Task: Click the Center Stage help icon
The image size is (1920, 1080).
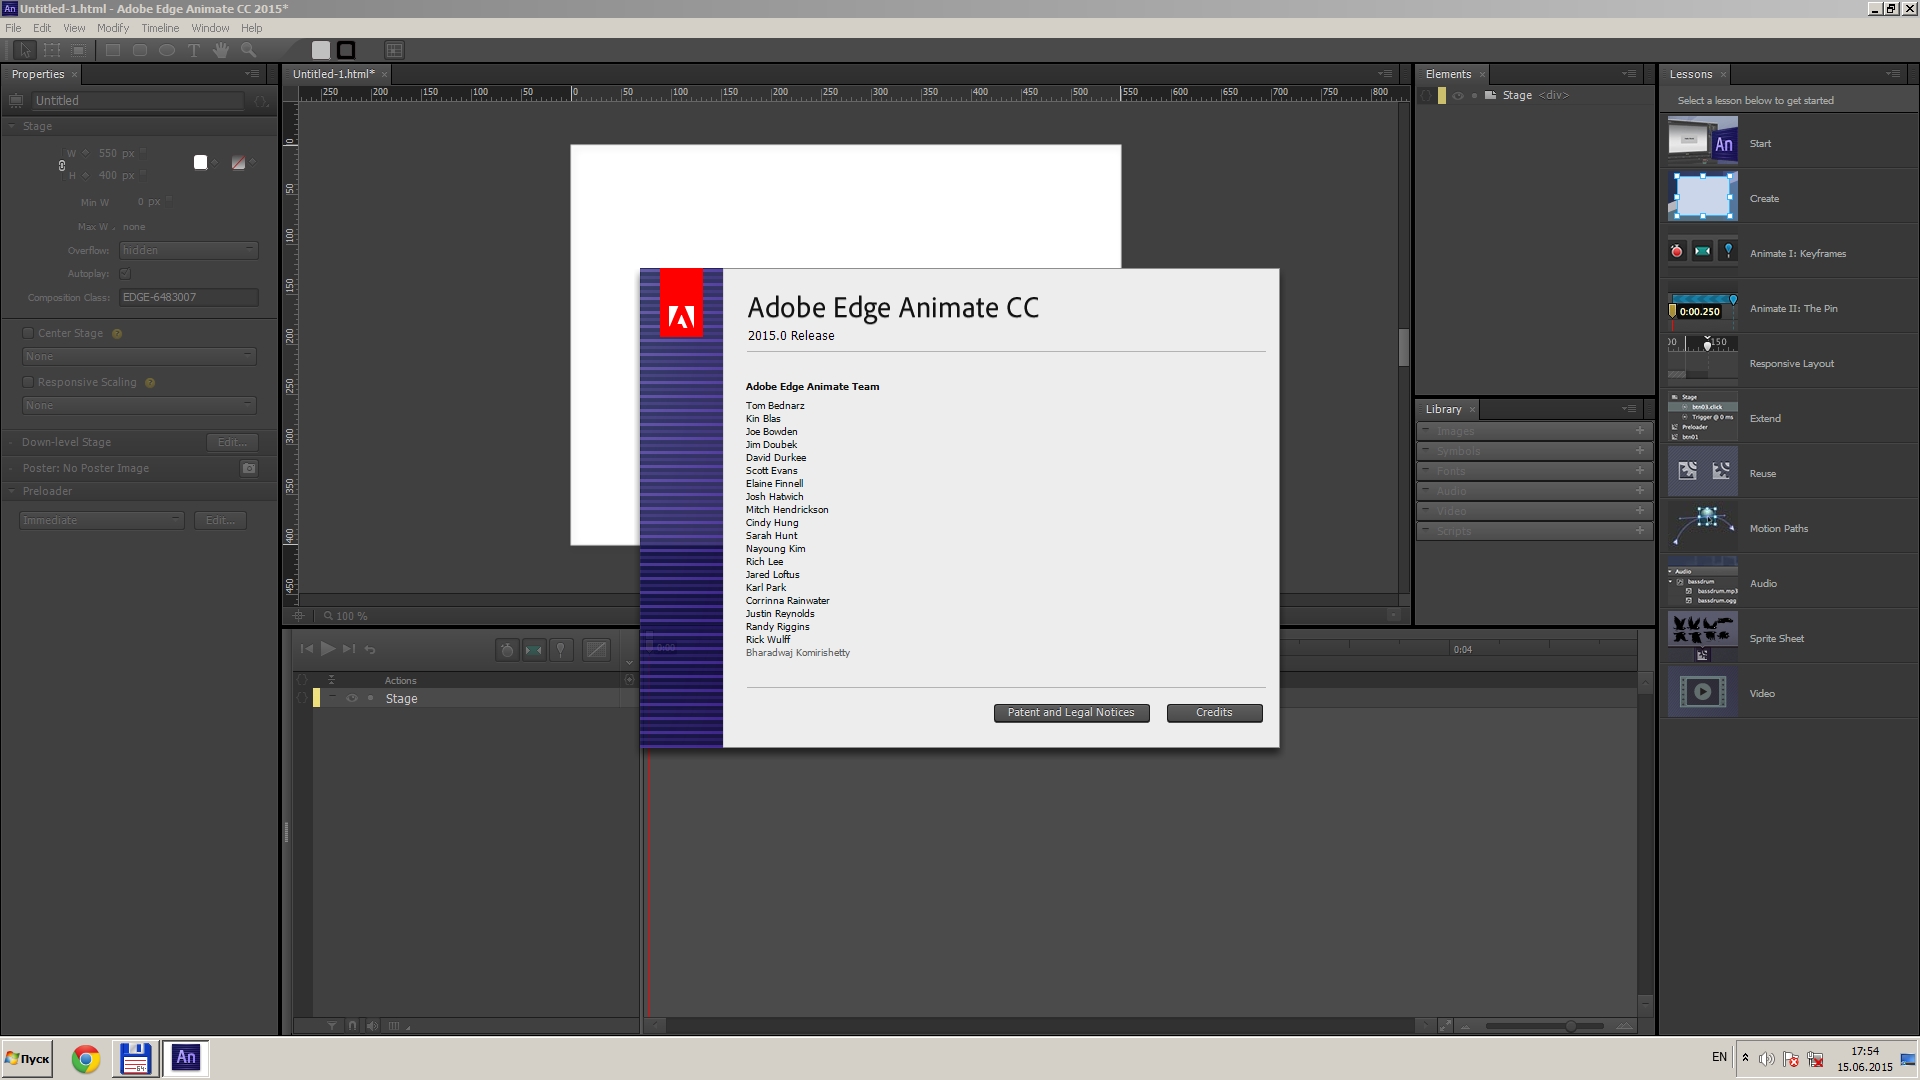Action: click(x=117, y=334)
